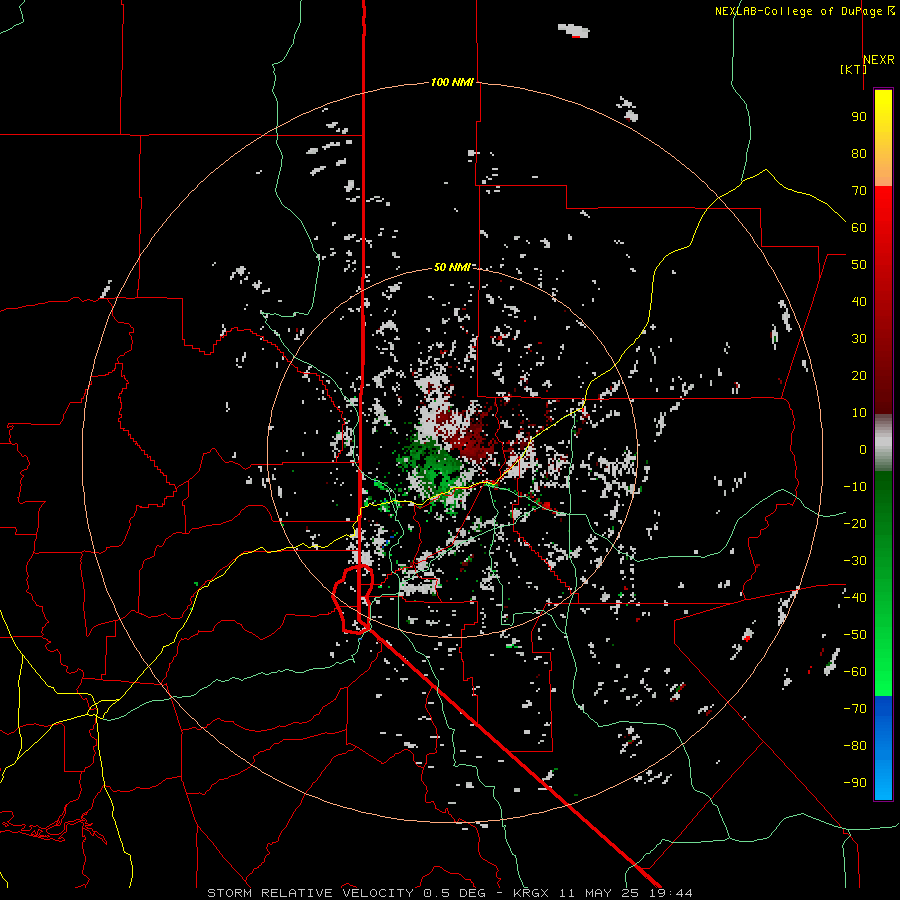900x900 pixels.
Task: Click the "50 NMI" range ring label
Action: click(x=452, y=267)
